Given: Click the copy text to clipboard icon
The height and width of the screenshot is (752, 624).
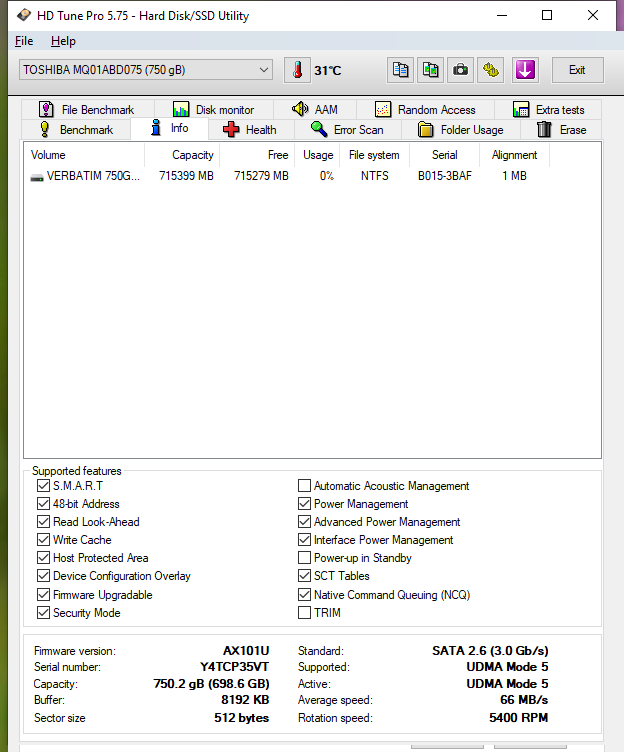Looking at the screenshot, I should tap(400, 70).
